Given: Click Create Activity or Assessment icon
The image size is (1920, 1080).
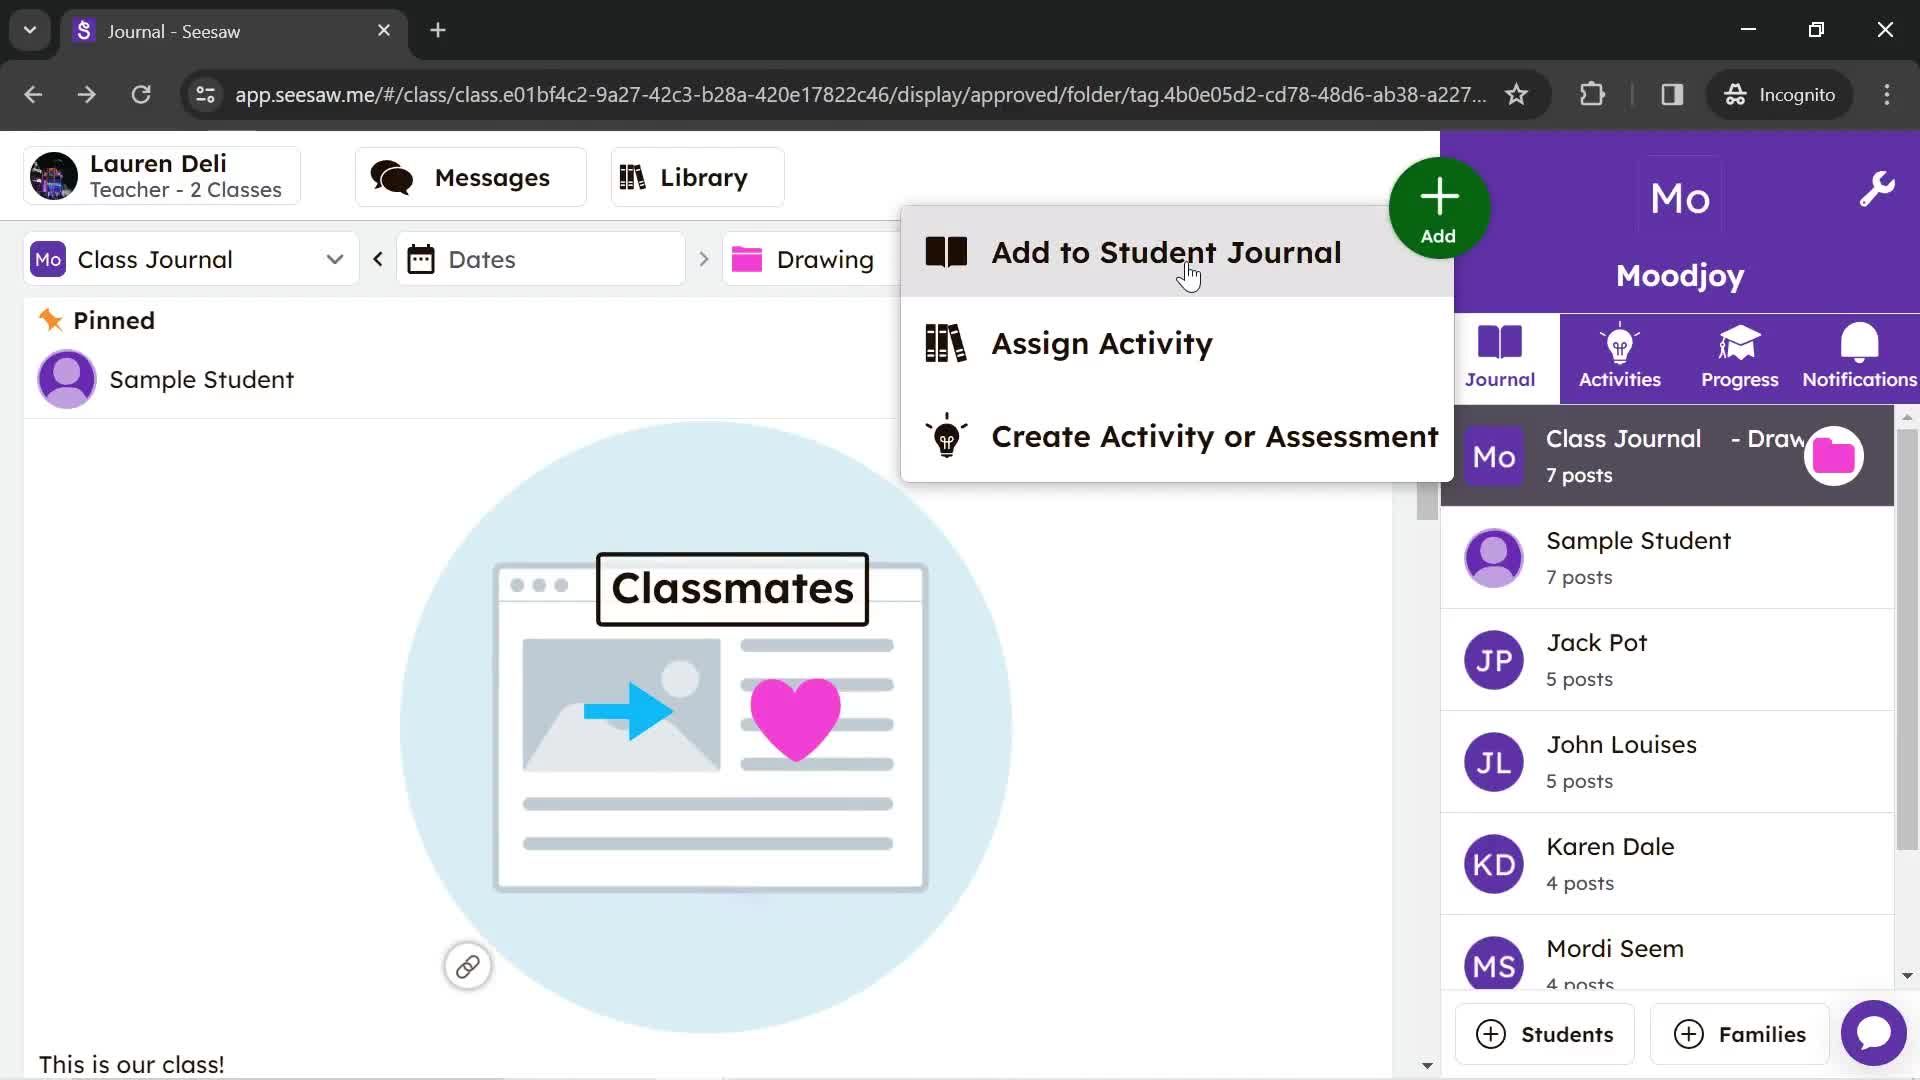Looking at the screenshot, I should pyautogui.click(x=947, y=435).
